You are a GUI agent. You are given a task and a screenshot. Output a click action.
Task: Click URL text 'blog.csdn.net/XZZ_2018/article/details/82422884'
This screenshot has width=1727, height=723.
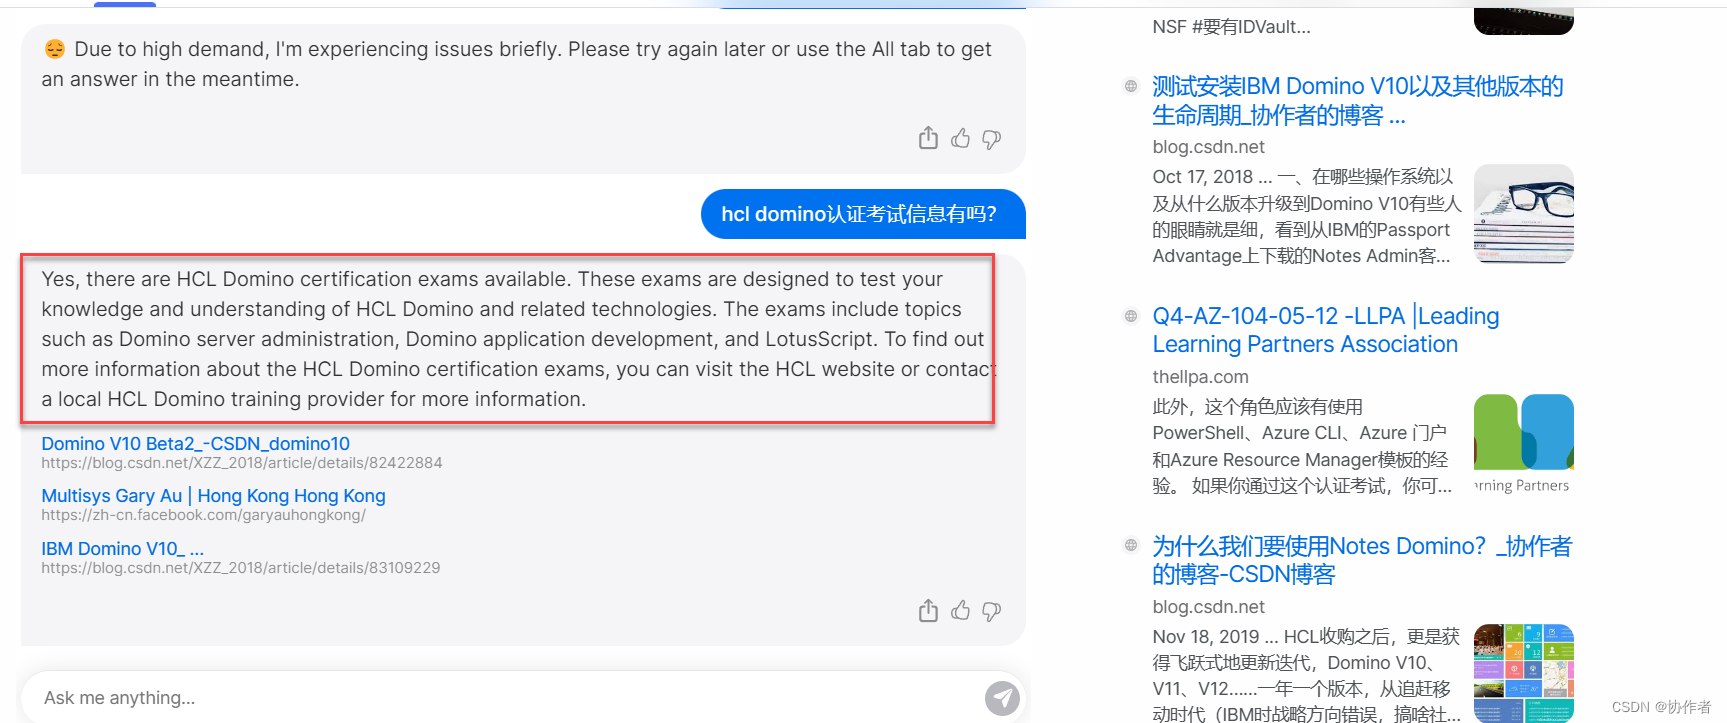click(241, 463)
